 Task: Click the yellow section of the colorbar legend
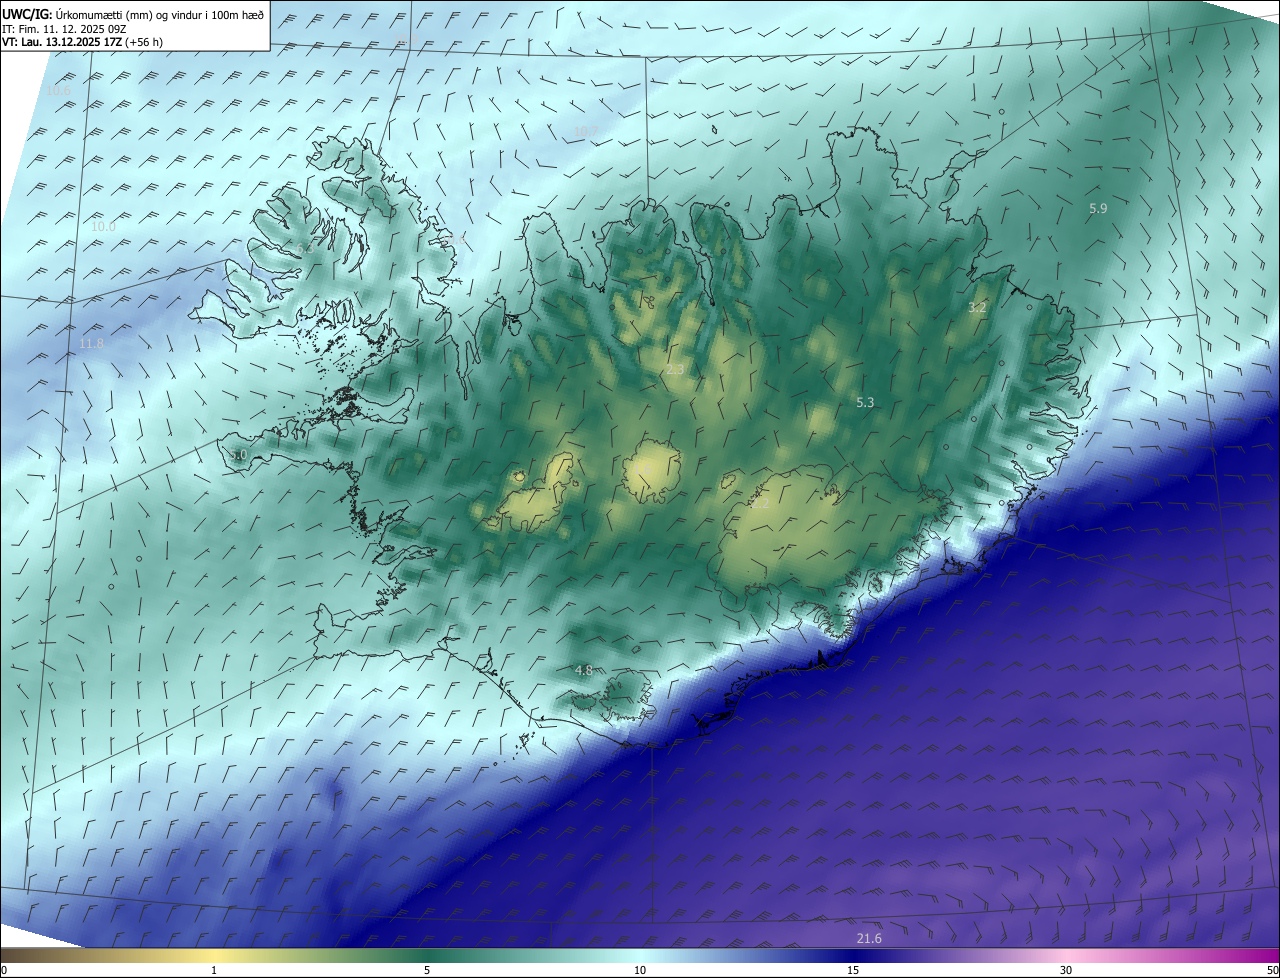click(x=215, y=955)
